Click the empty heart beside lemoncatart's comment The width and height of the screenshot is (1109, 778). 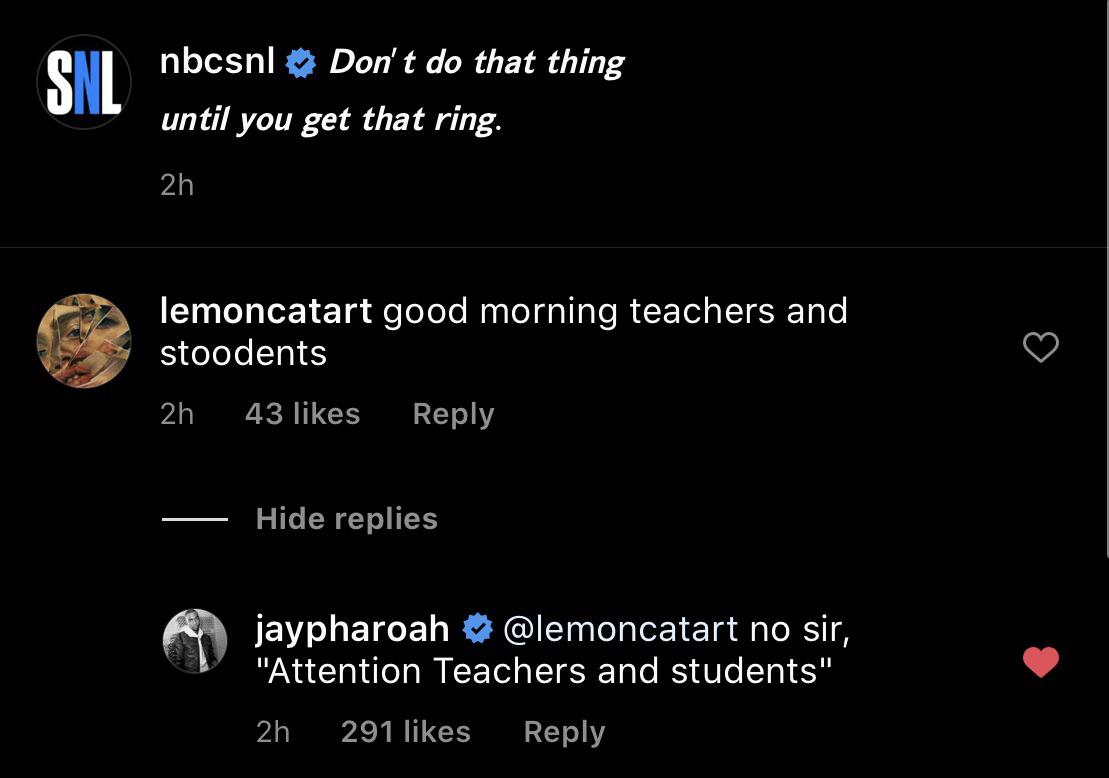pos(1040,347)
